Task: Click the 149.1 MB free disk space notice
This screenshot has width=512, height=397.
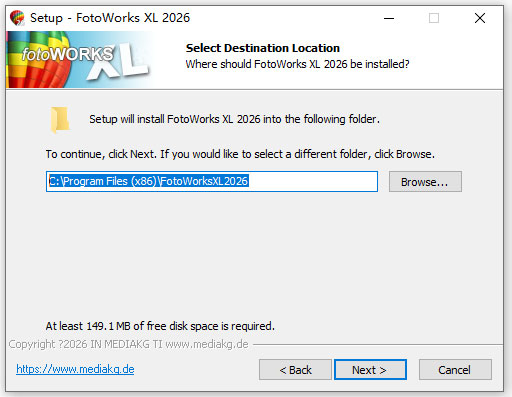Action: coord(160,326)
